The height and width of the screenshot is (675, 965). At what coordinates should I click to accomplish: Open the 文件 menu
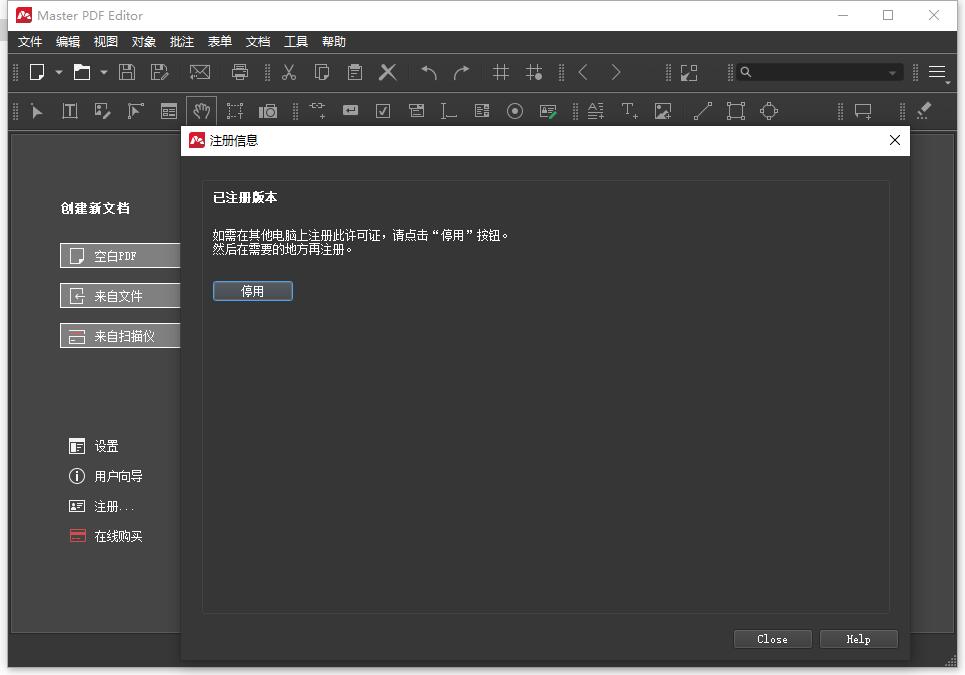tap(30, 41)
